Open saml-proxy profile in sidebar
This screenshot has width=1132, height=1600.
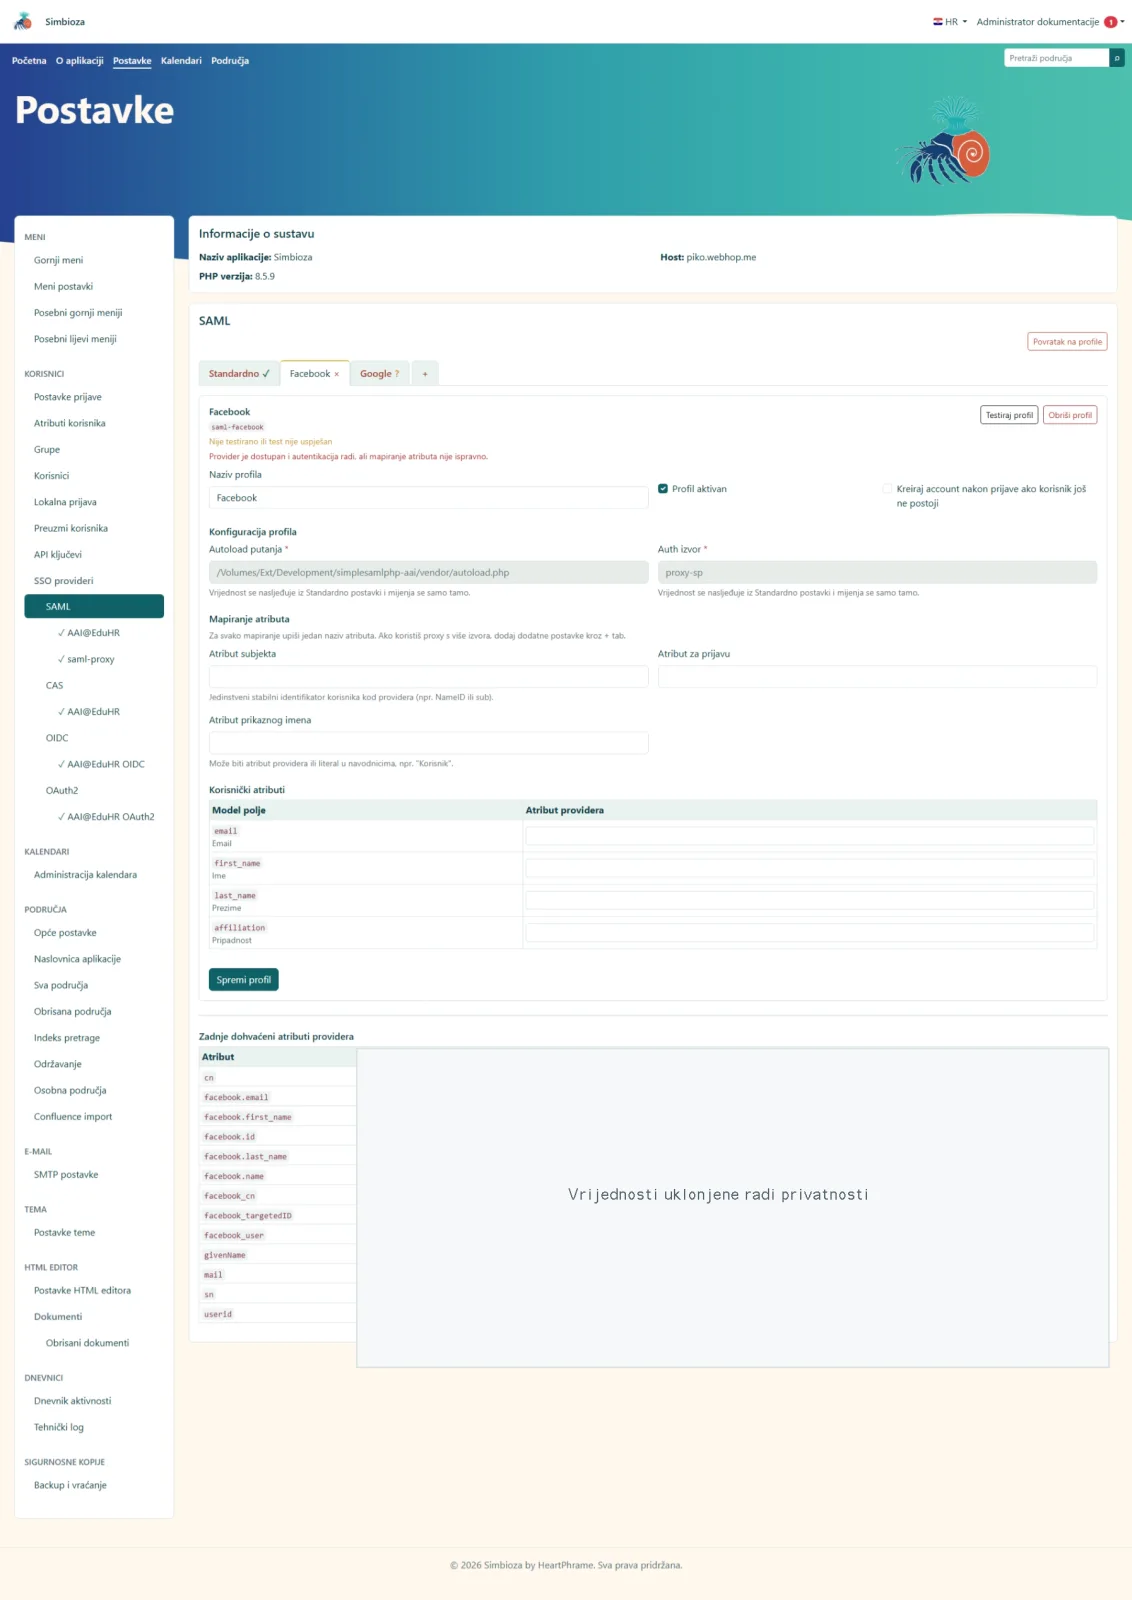(x=86, y=660)
